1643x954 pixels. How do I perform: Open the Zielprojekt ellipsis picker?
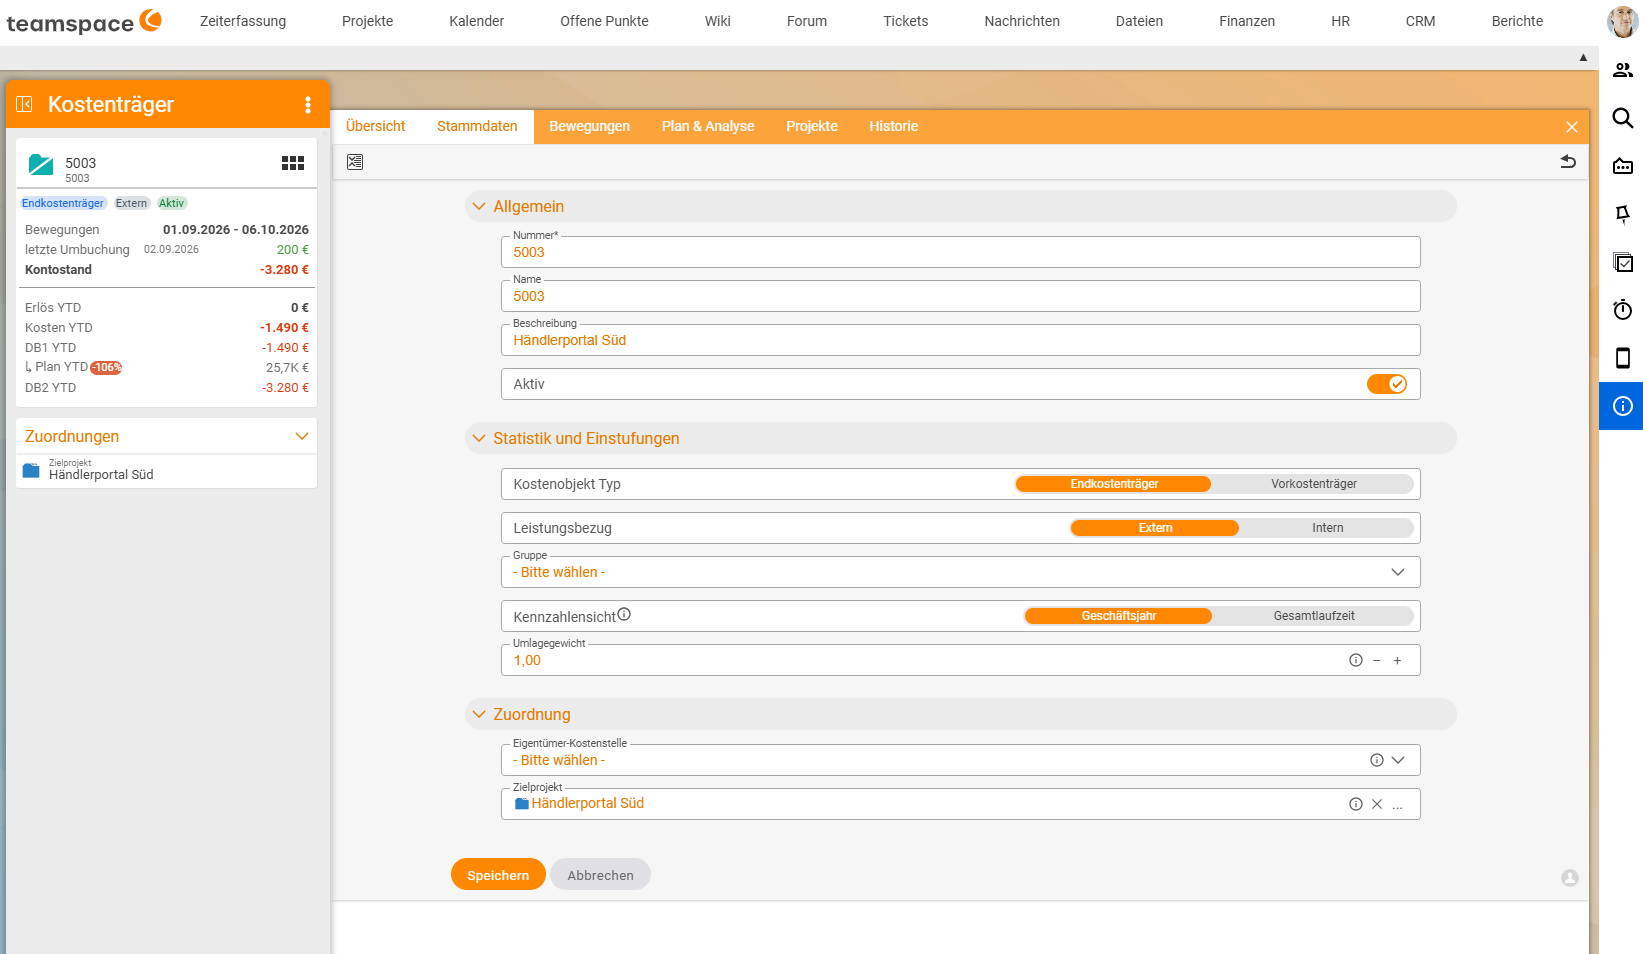pyautogui.click(x=1398, y=804)
